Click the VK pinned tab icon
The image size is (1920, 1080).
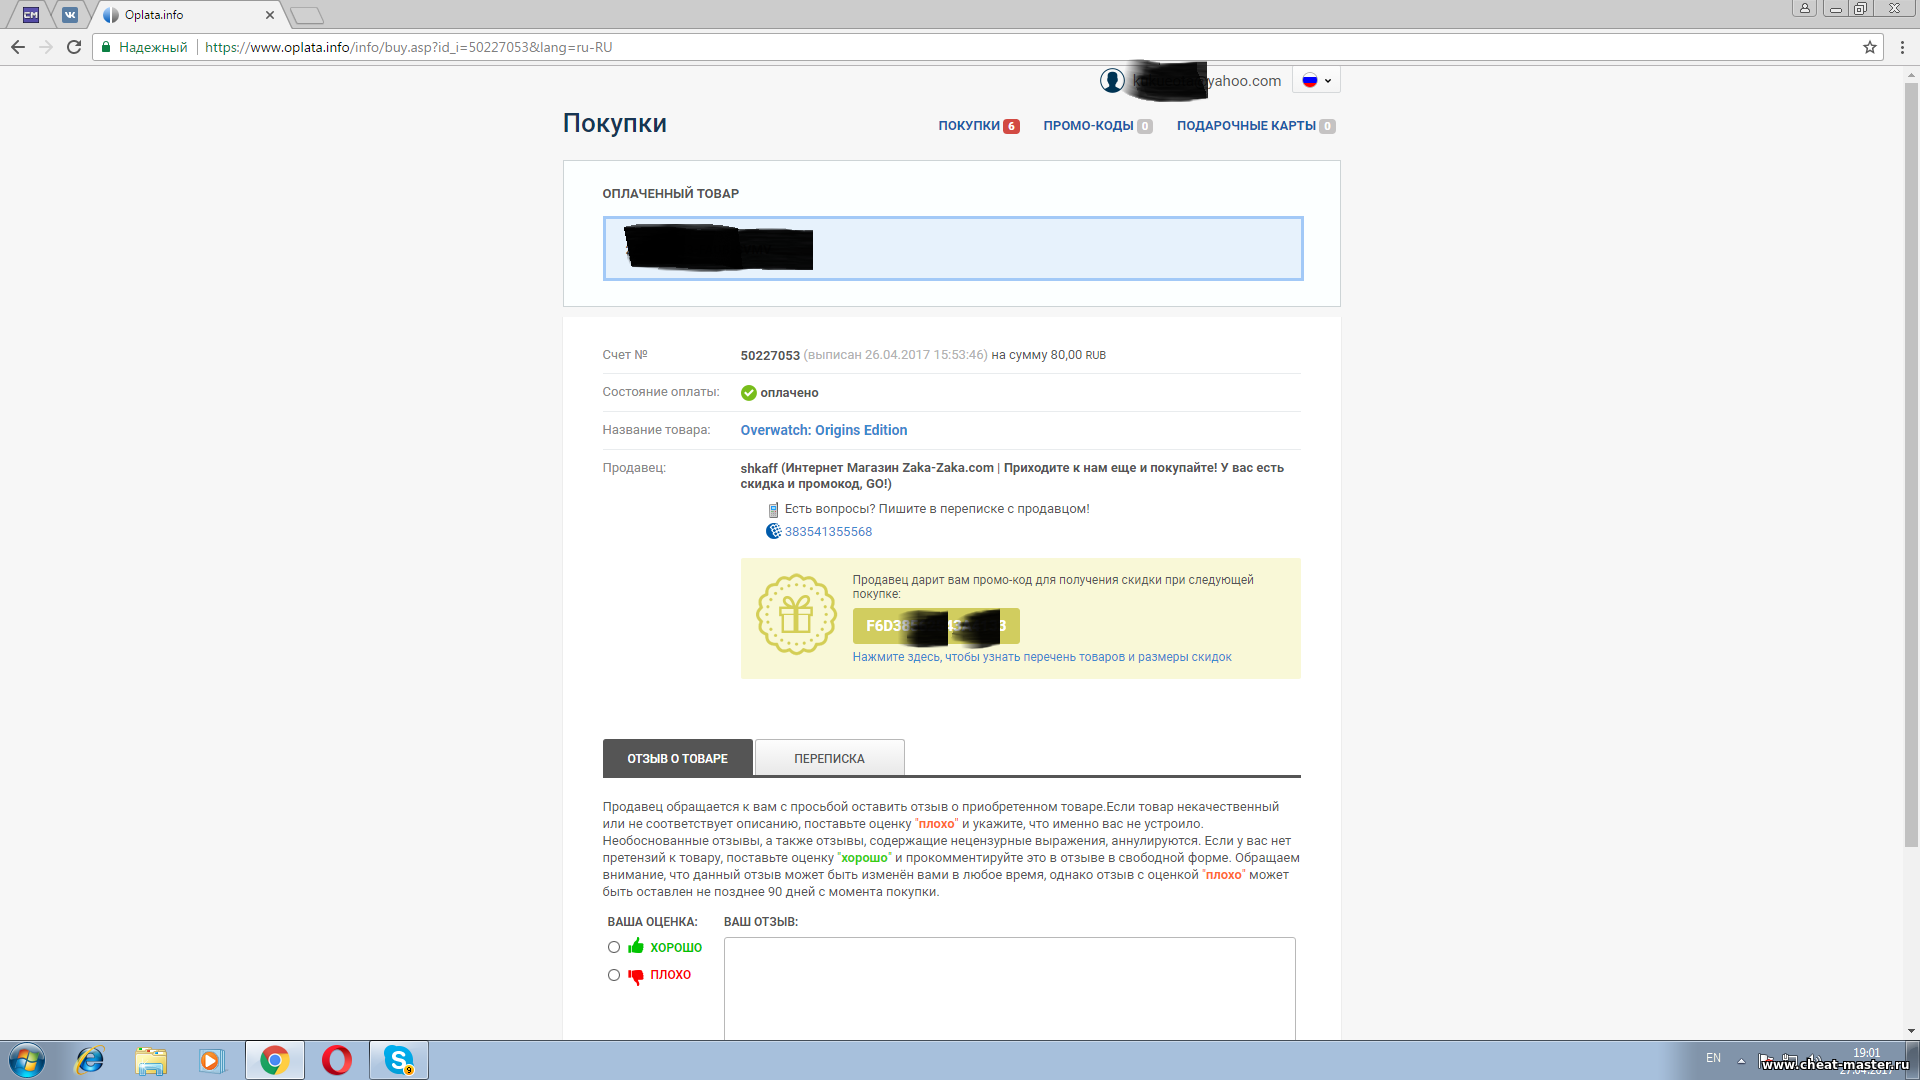69,15
